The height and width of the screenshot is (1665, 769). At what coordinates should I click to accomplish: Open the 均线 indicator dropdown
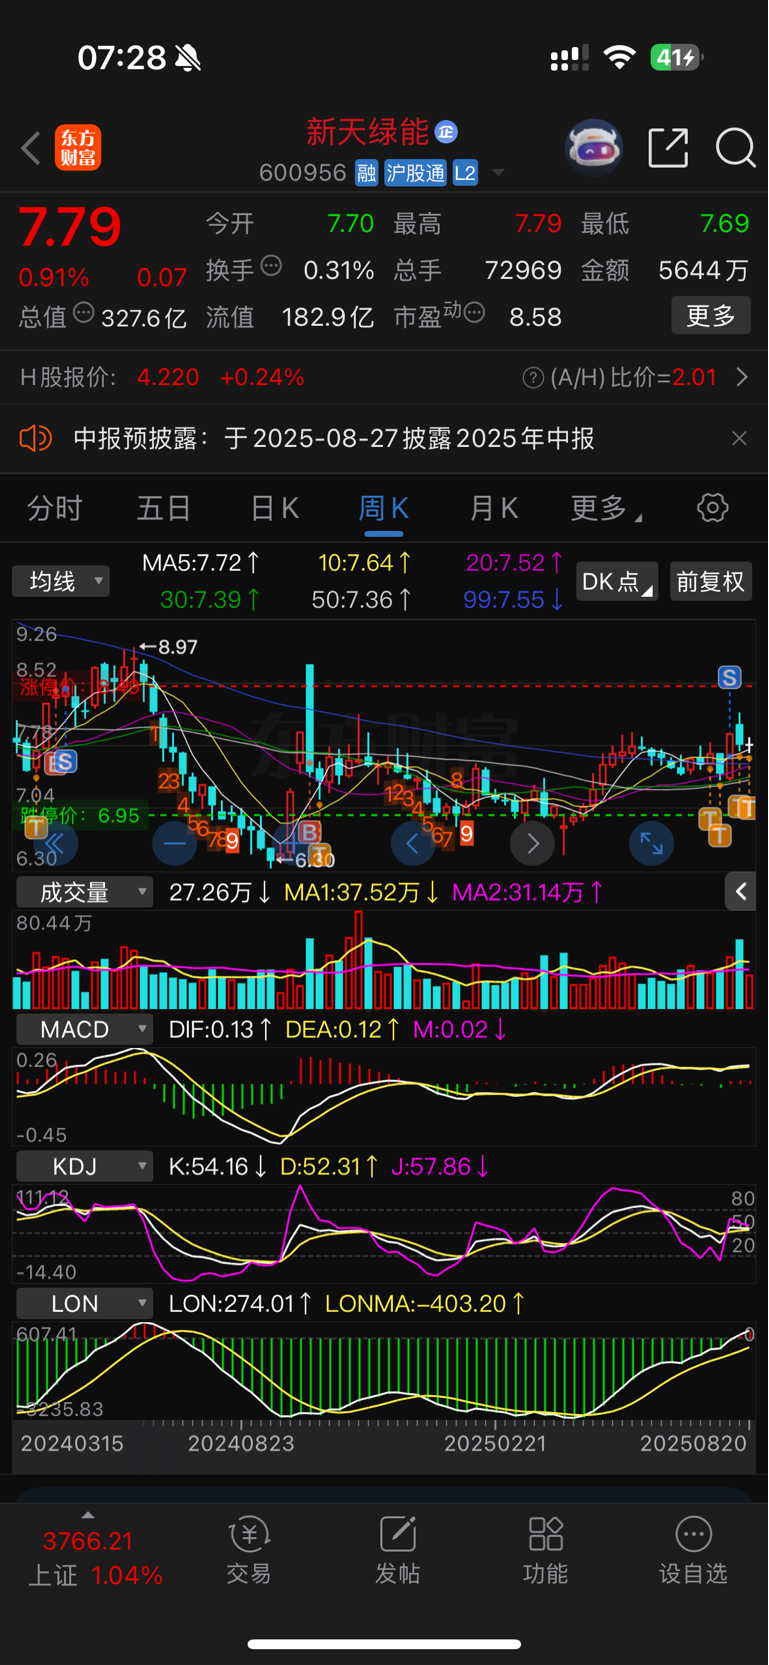pos(61,581)
